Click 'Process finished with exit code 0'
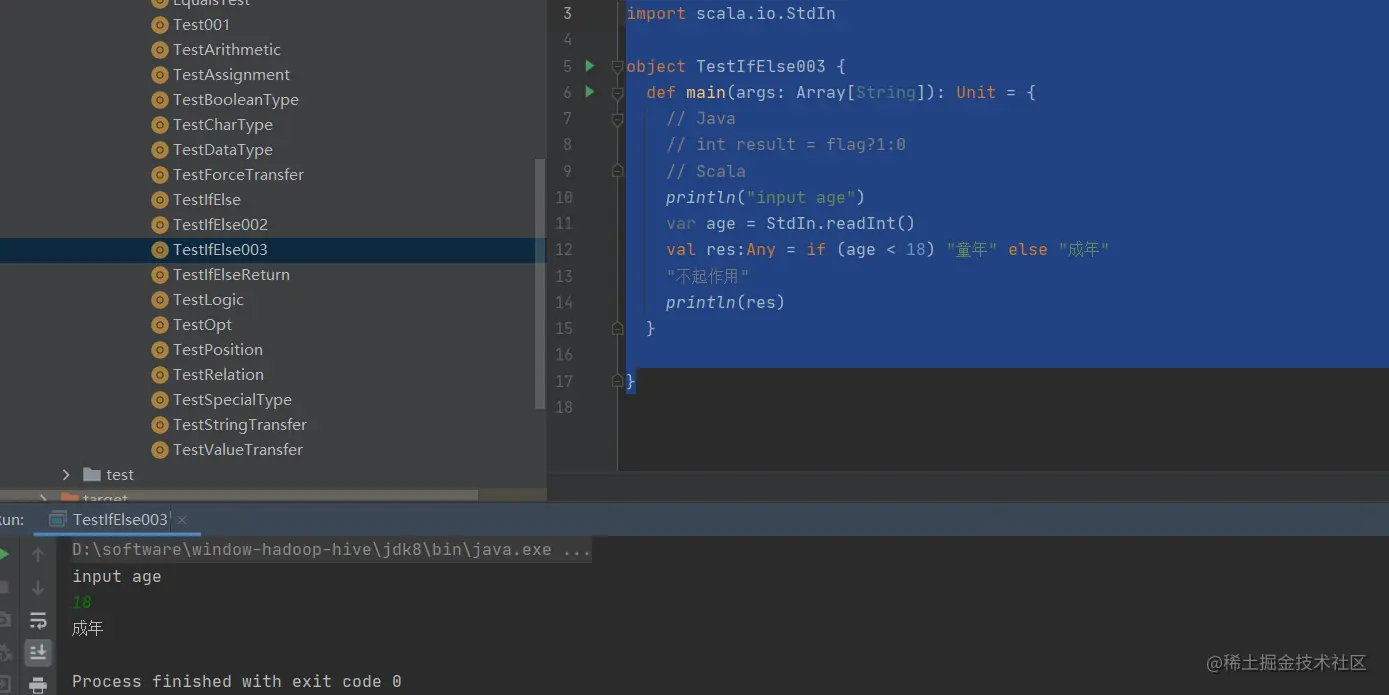 (237, 681)
